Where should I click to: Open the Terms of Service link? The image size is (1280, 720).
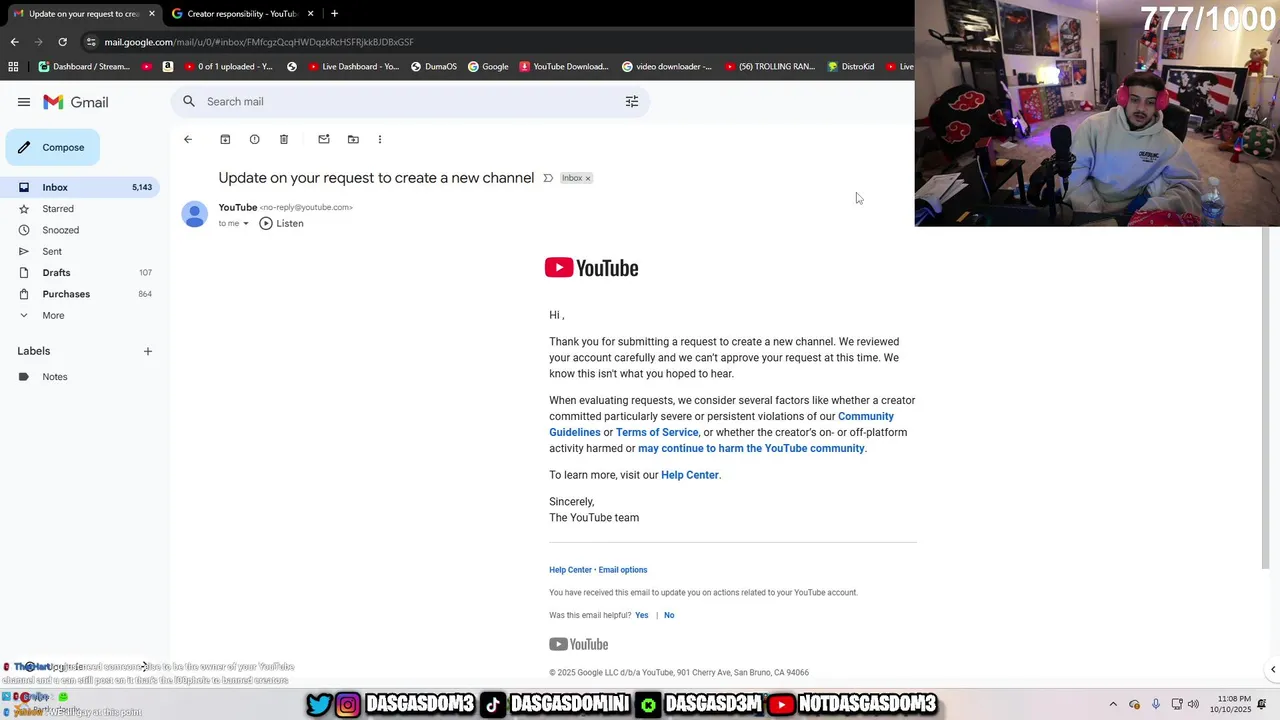(x=657, y=432)
